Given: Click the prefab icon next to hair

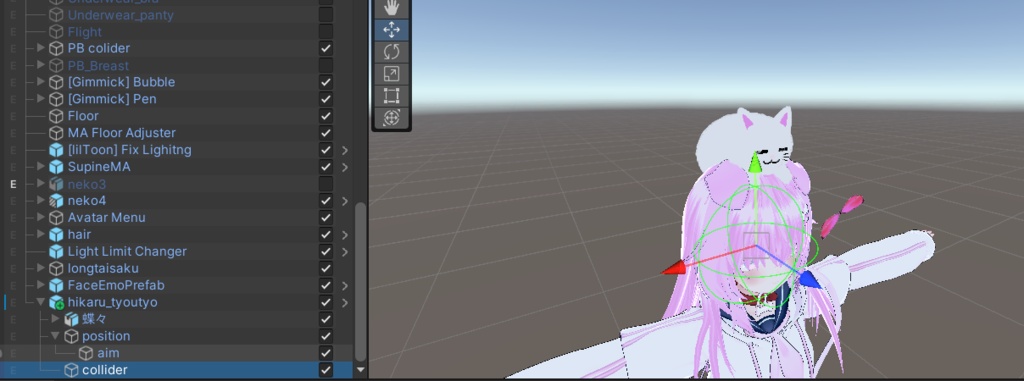Looking at the screenshot, I should [57, 235].
